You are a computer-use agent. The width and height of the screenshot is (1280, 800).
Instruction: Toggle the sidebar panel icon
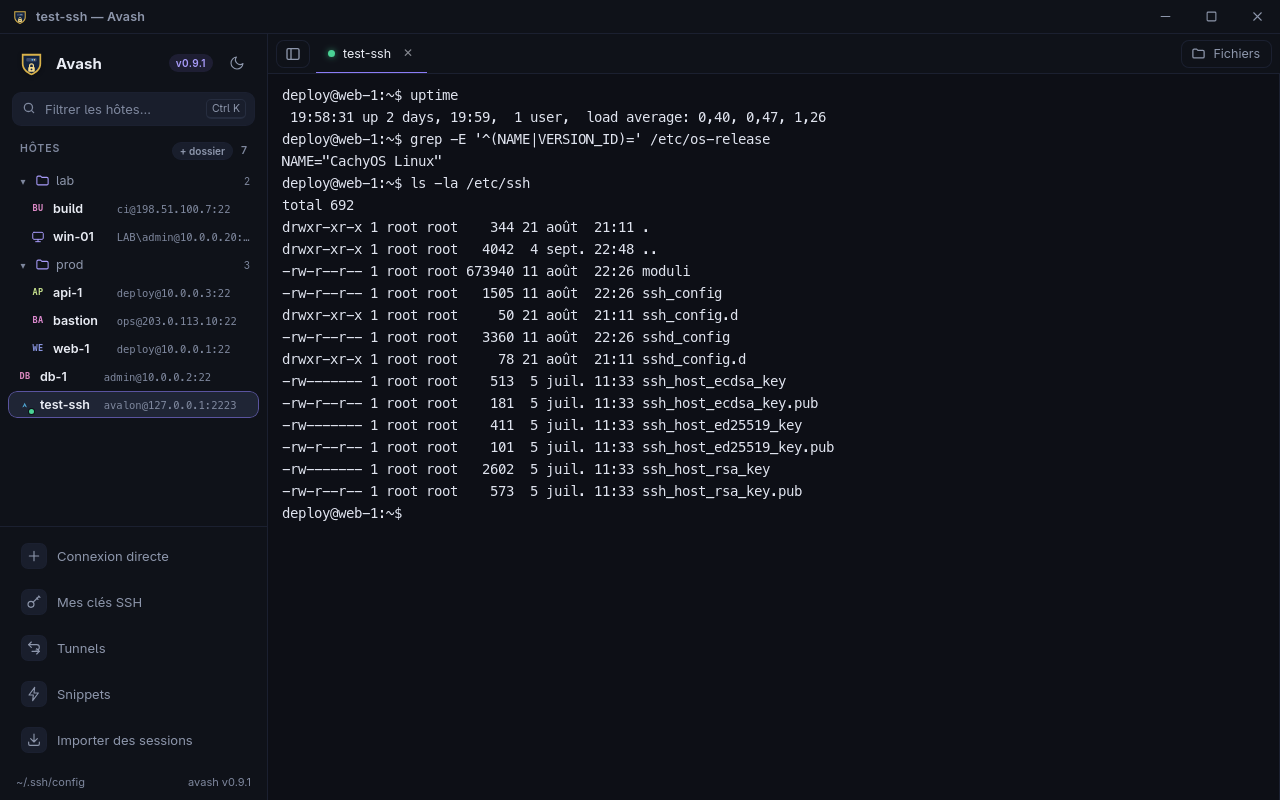(293, 54)
